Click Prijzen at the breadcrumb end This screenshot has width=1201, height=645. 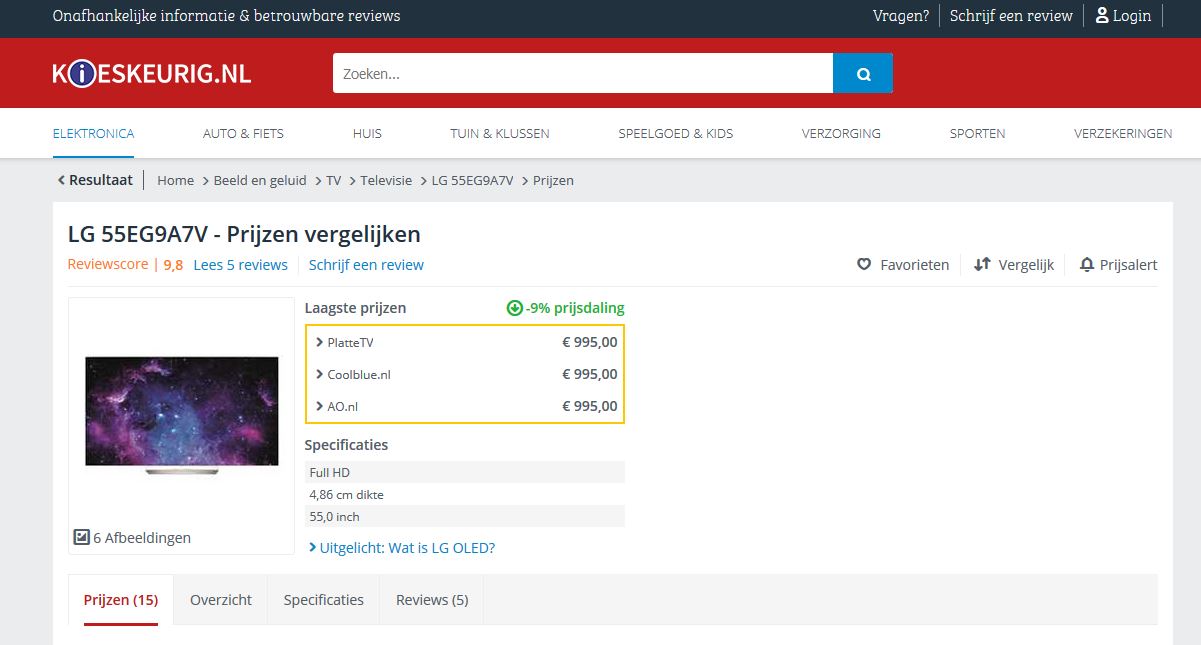coord(553,180)
